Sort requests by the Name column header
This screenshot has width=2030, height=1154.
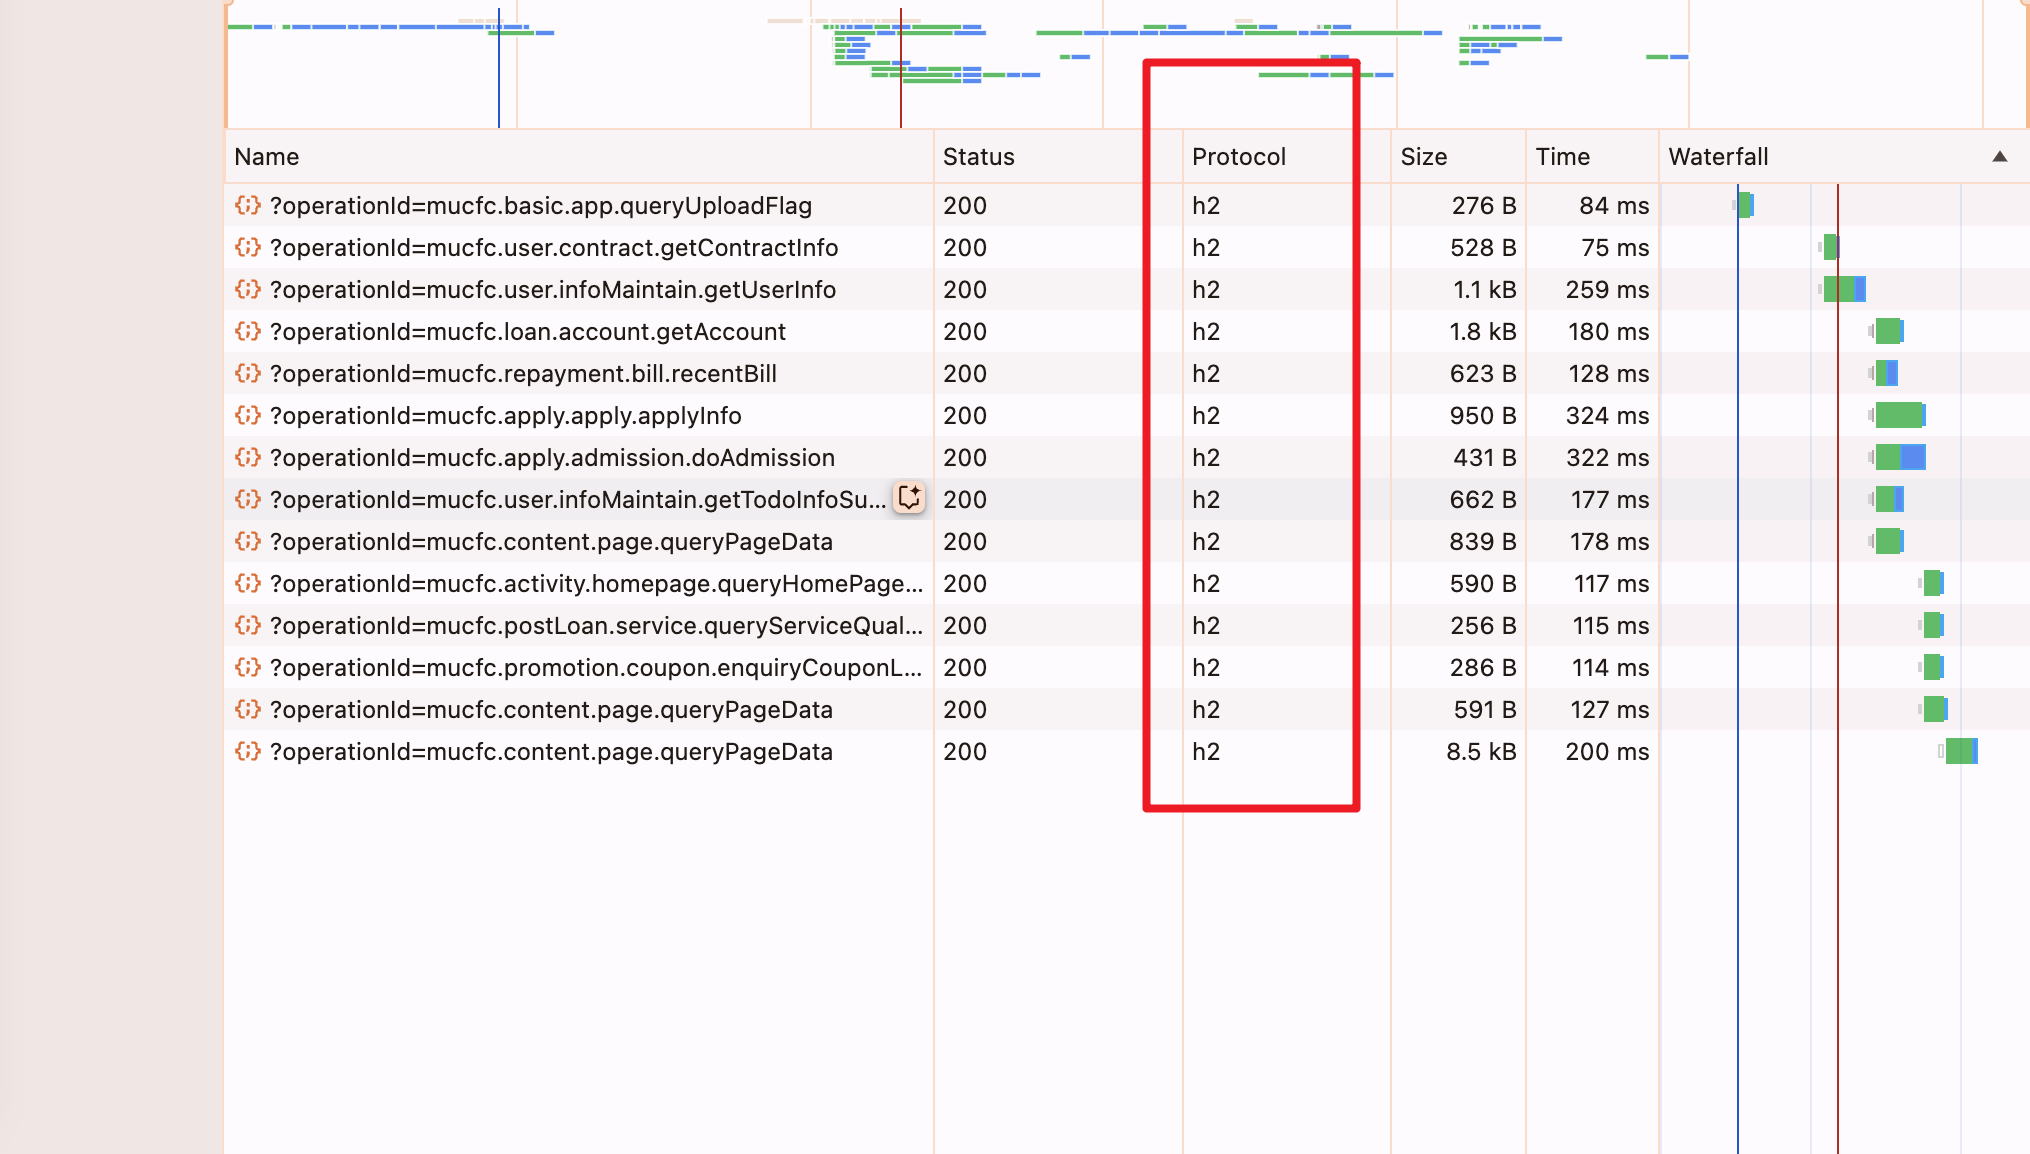pyautogui.click(x=267, y=157)
